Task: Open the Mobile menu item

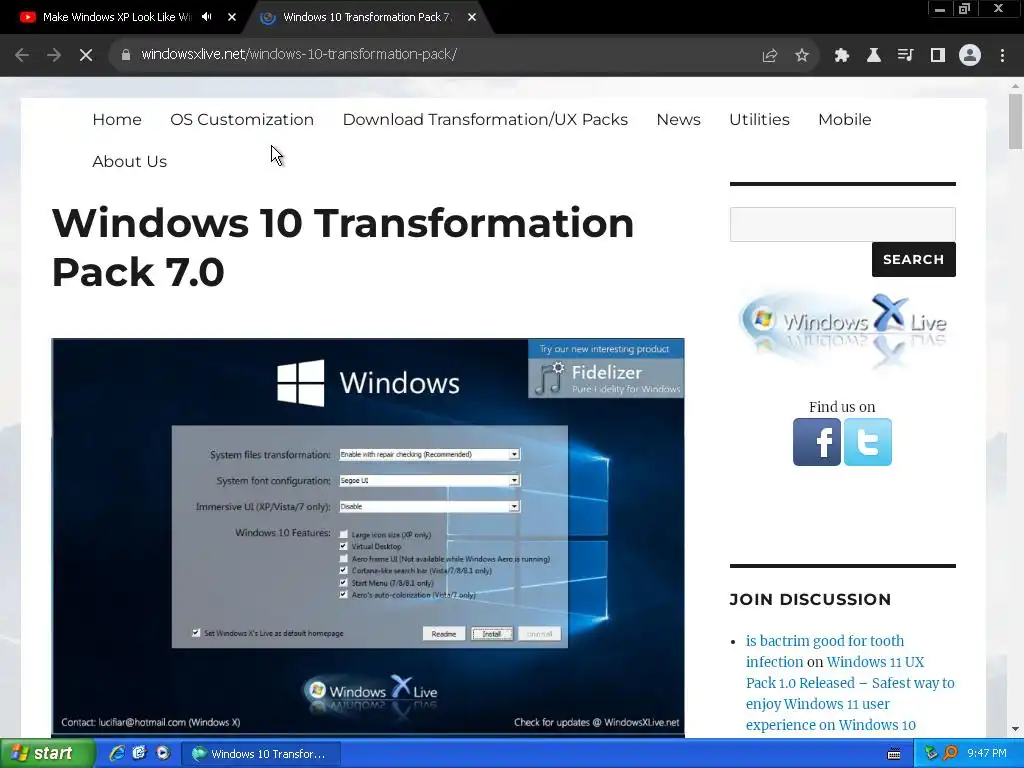Action: point(844,120)
